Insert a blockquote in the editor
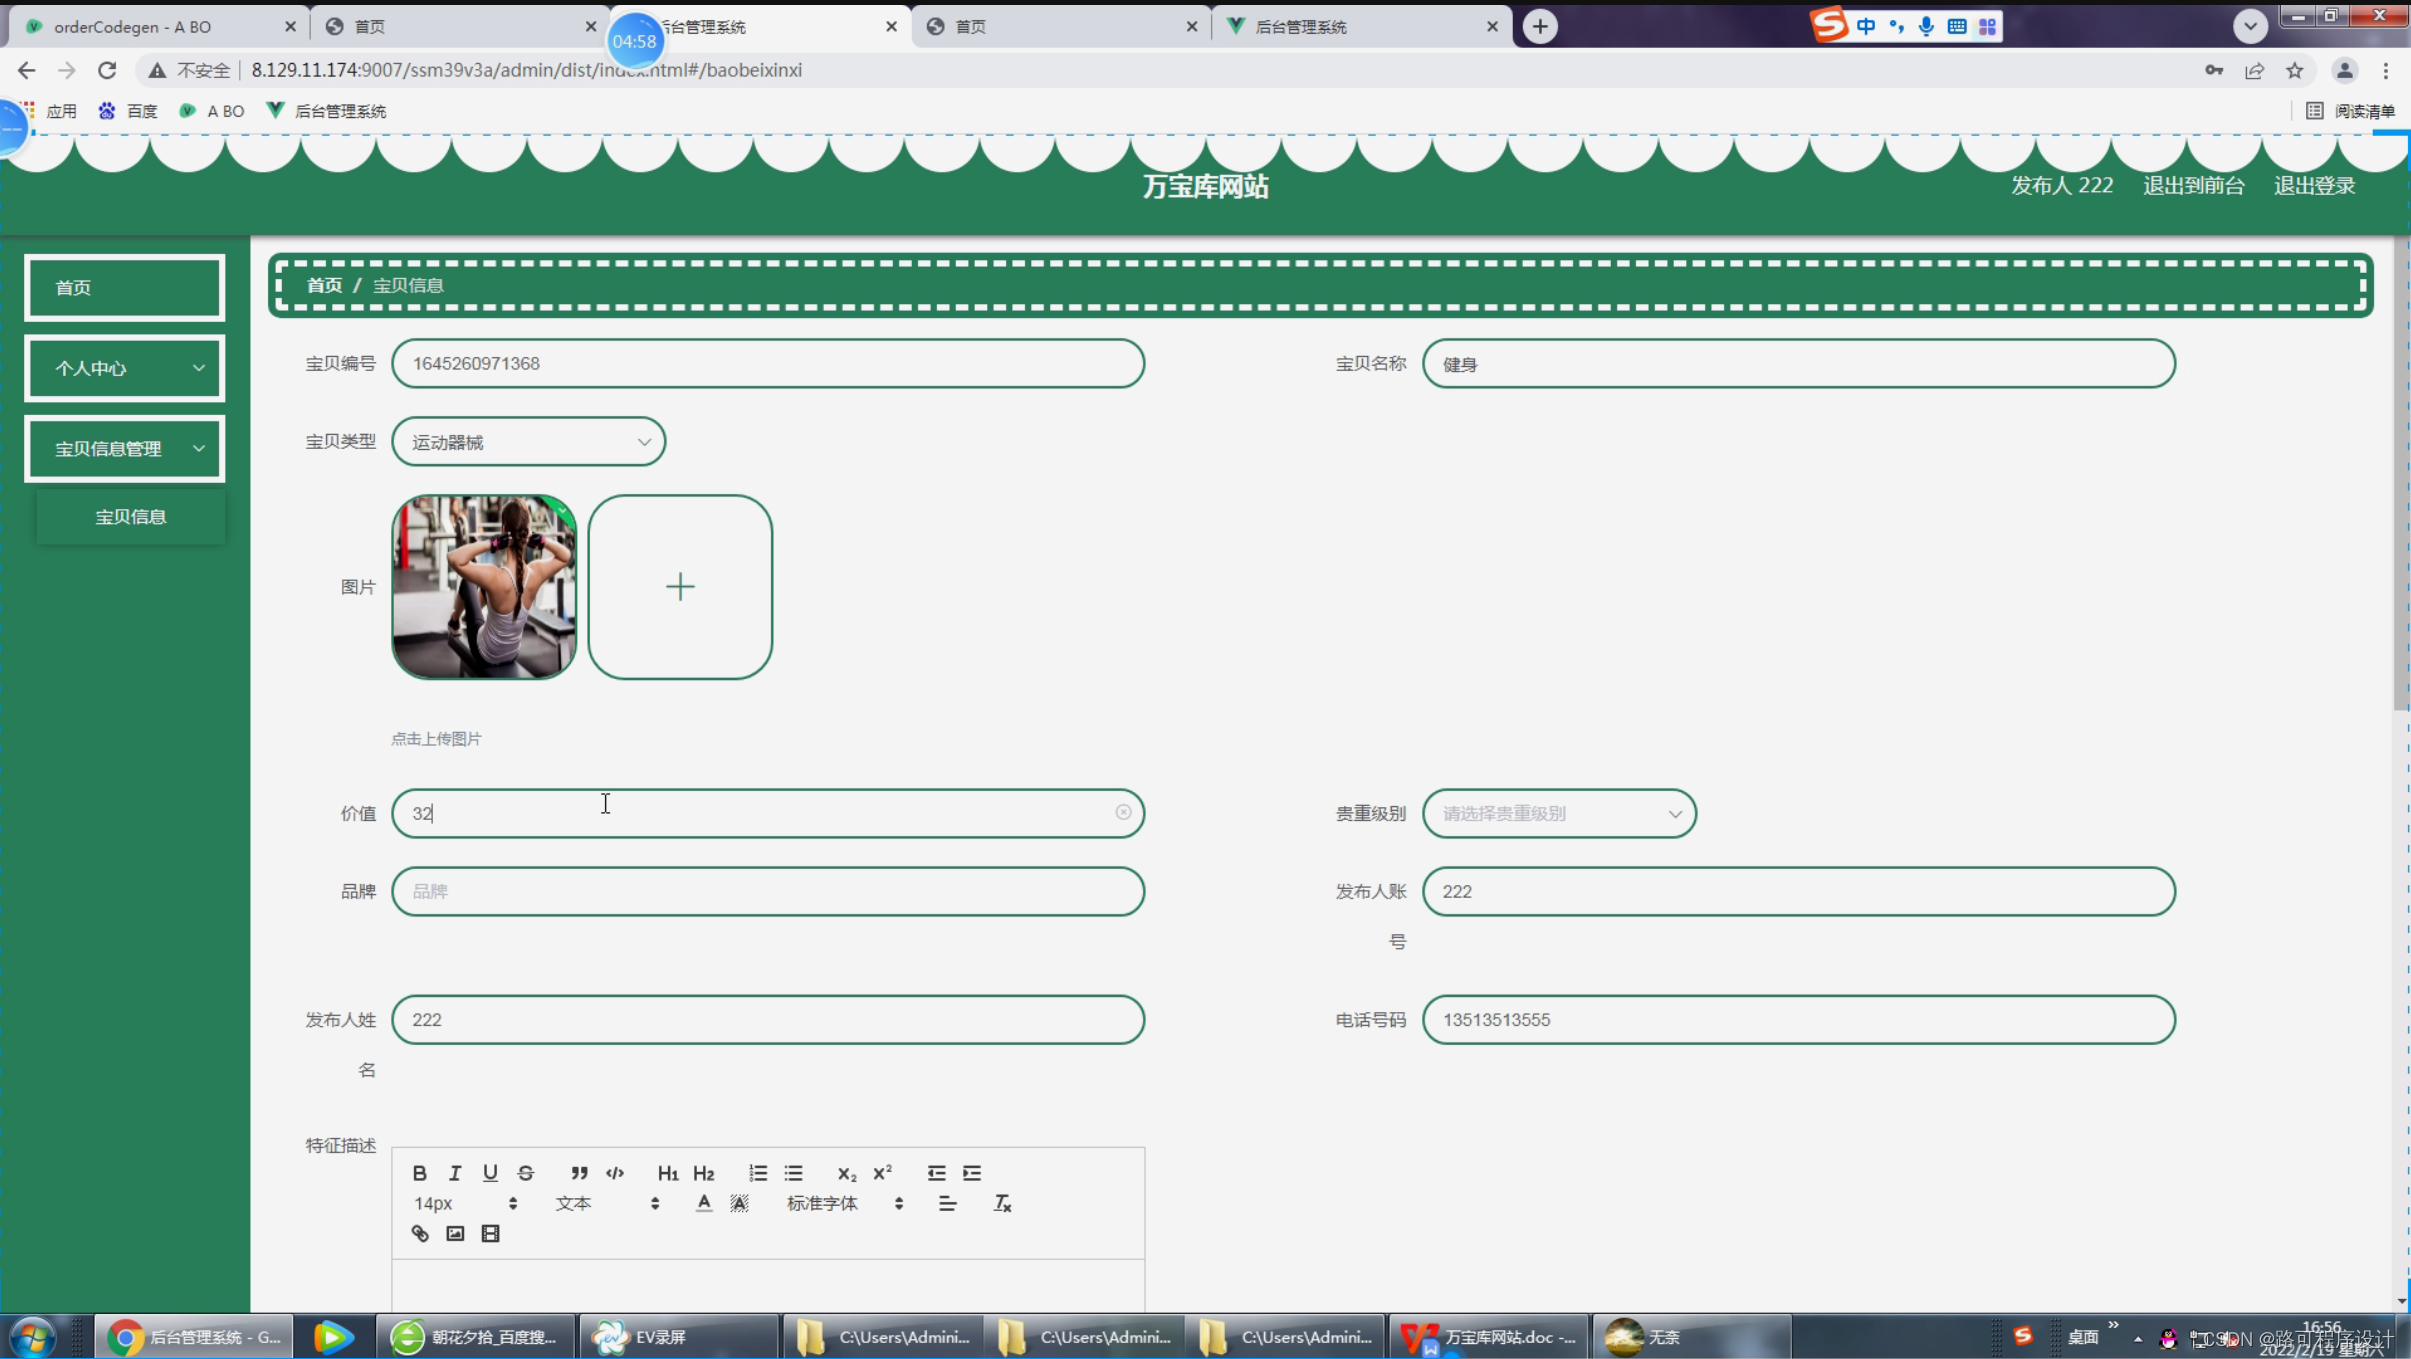 coord(579,1173)
